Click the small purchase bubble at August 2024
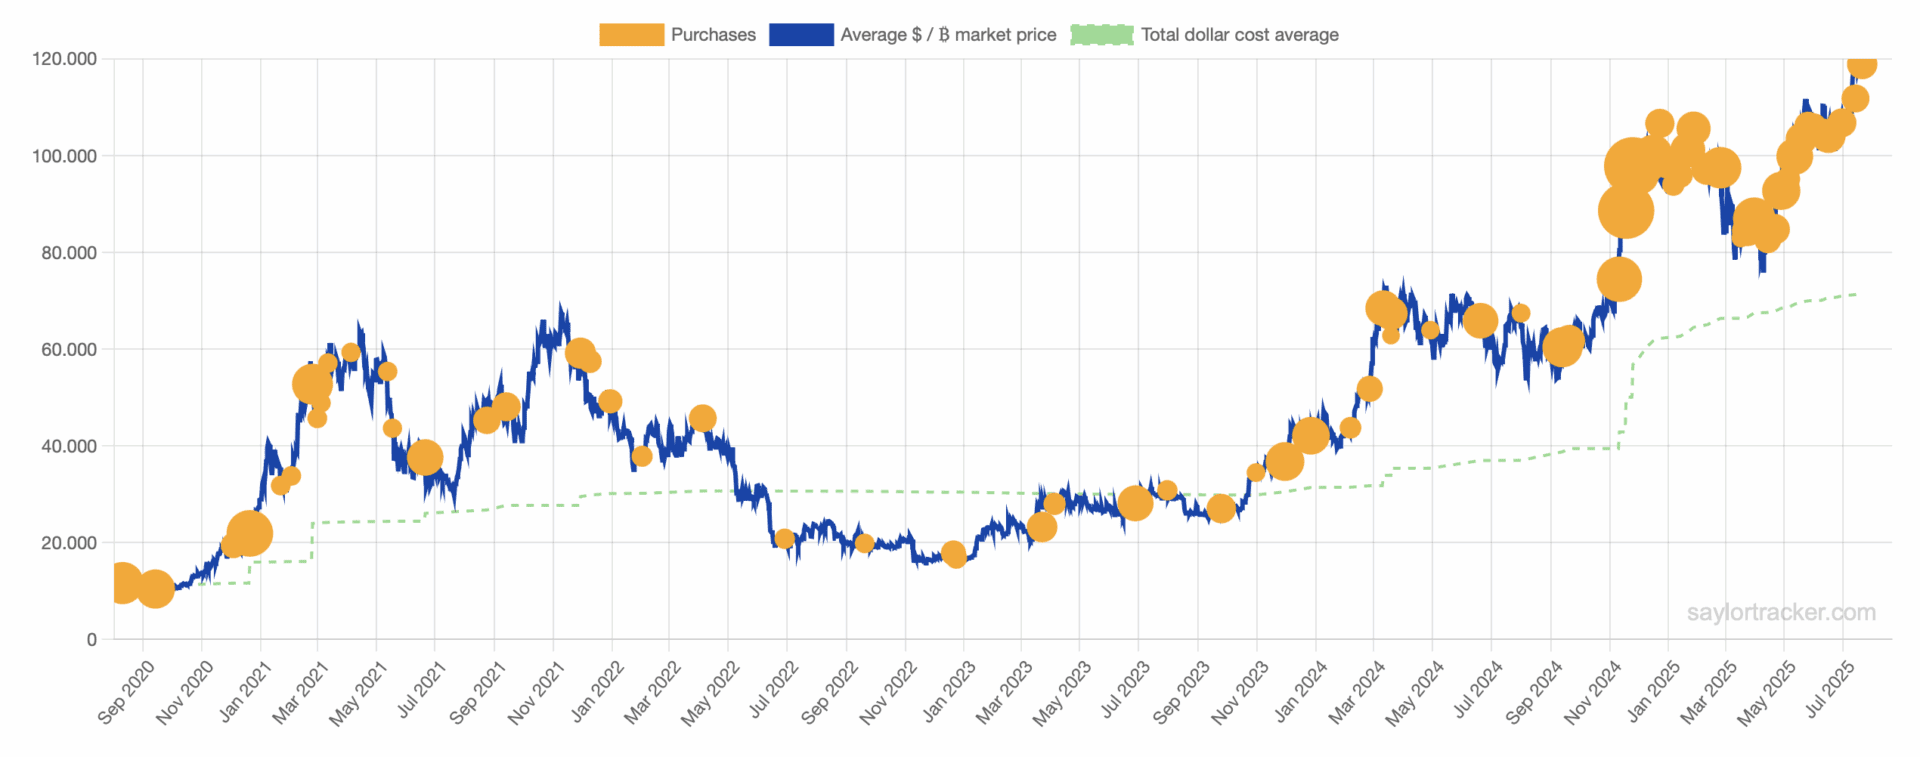Screen dimensions: 1920x757 pyautogui.click(x=1521, y=313)
